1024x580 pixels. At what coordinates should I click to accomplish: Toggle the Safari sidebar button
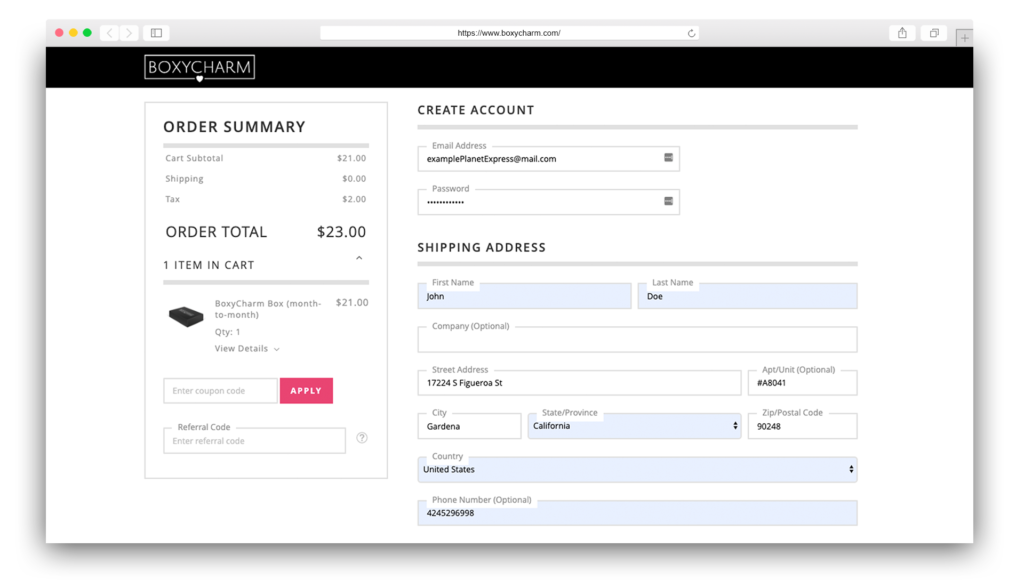(x=157, y=33)
